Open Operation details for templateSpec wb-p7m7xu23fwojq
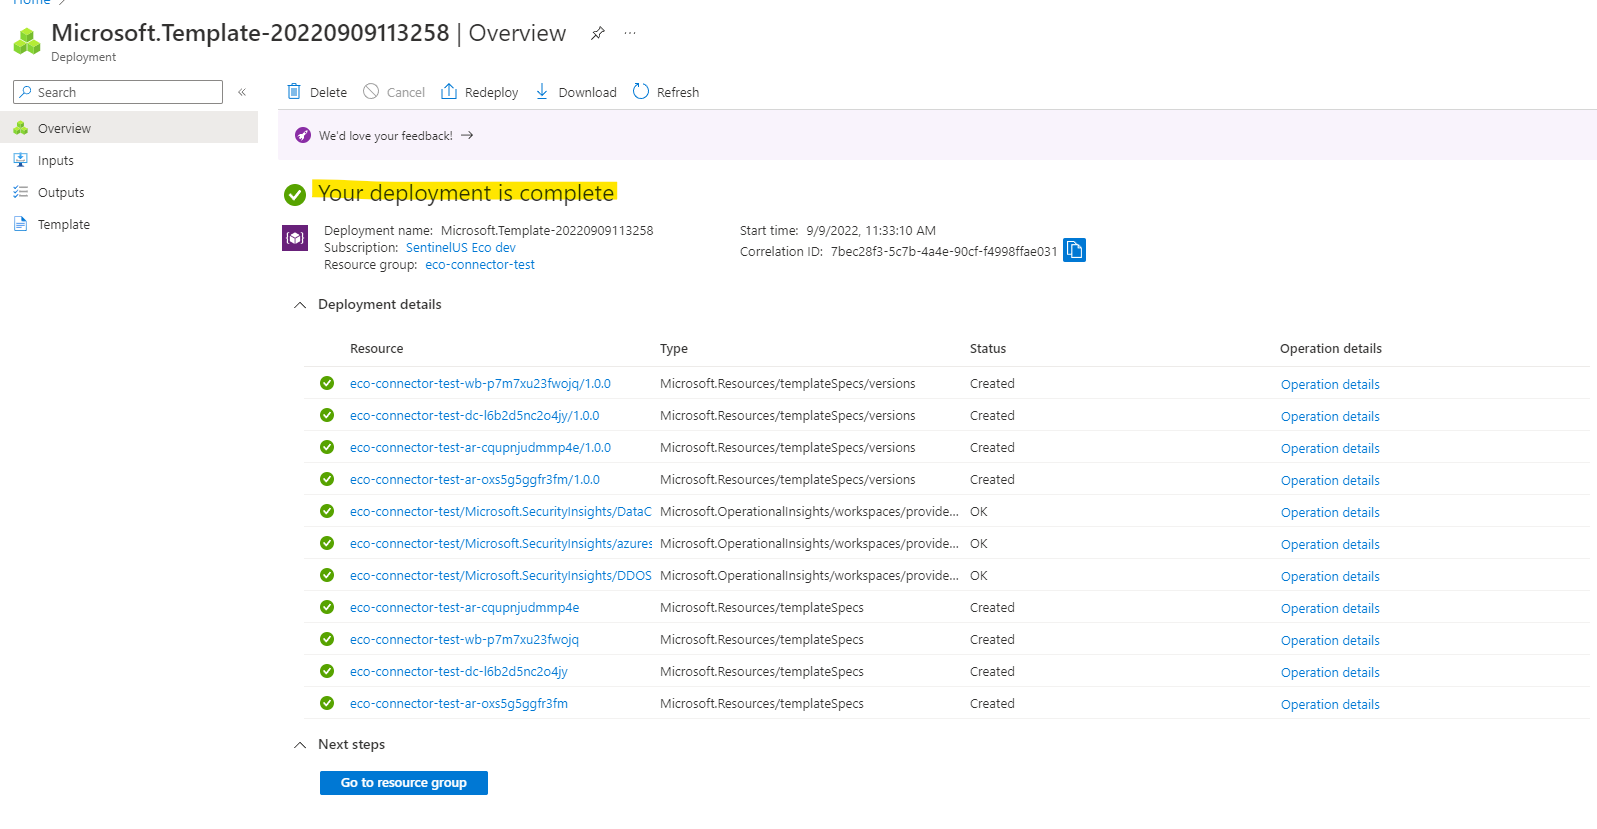The width and height of the screenshot is (1597, 829). coord(1330,641)
